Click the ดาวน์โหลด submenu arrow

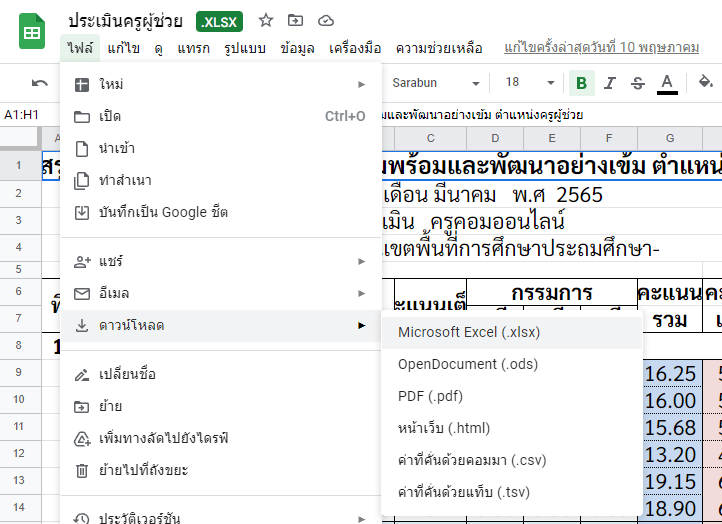tap(361, 326)
